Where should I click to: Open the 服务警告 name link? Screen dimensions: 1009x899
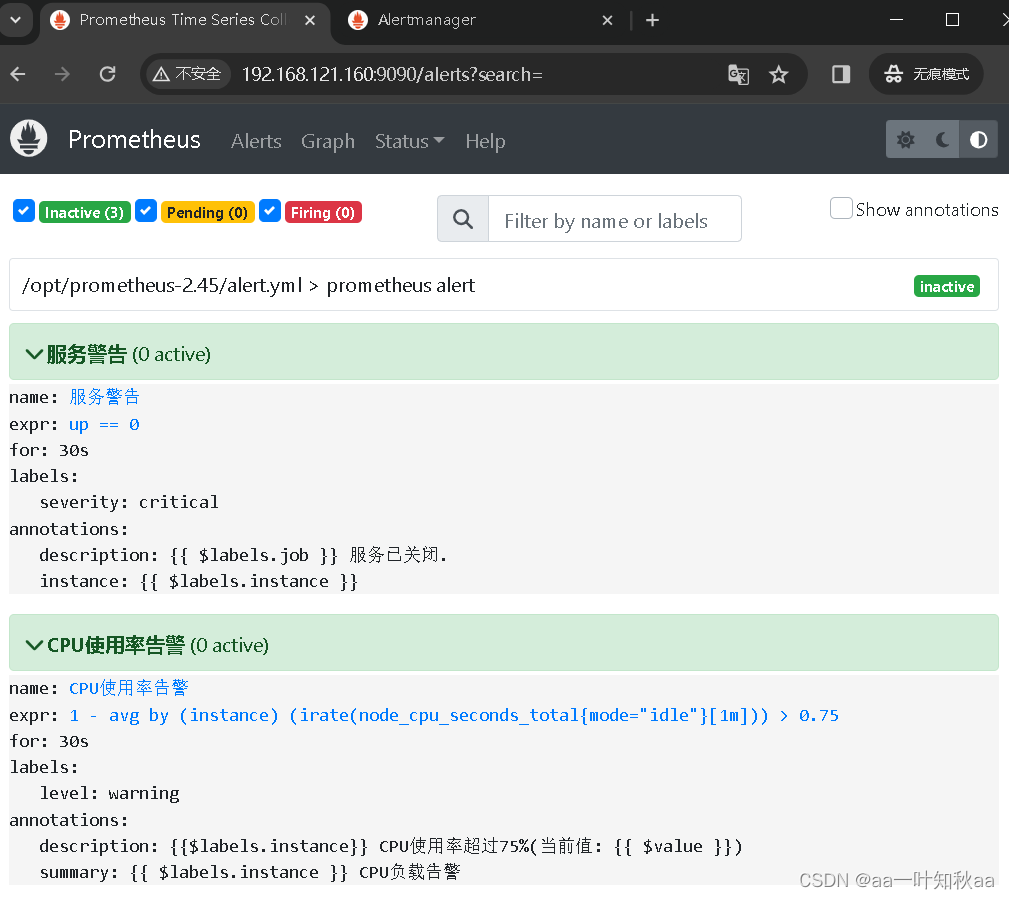(104, 396)
